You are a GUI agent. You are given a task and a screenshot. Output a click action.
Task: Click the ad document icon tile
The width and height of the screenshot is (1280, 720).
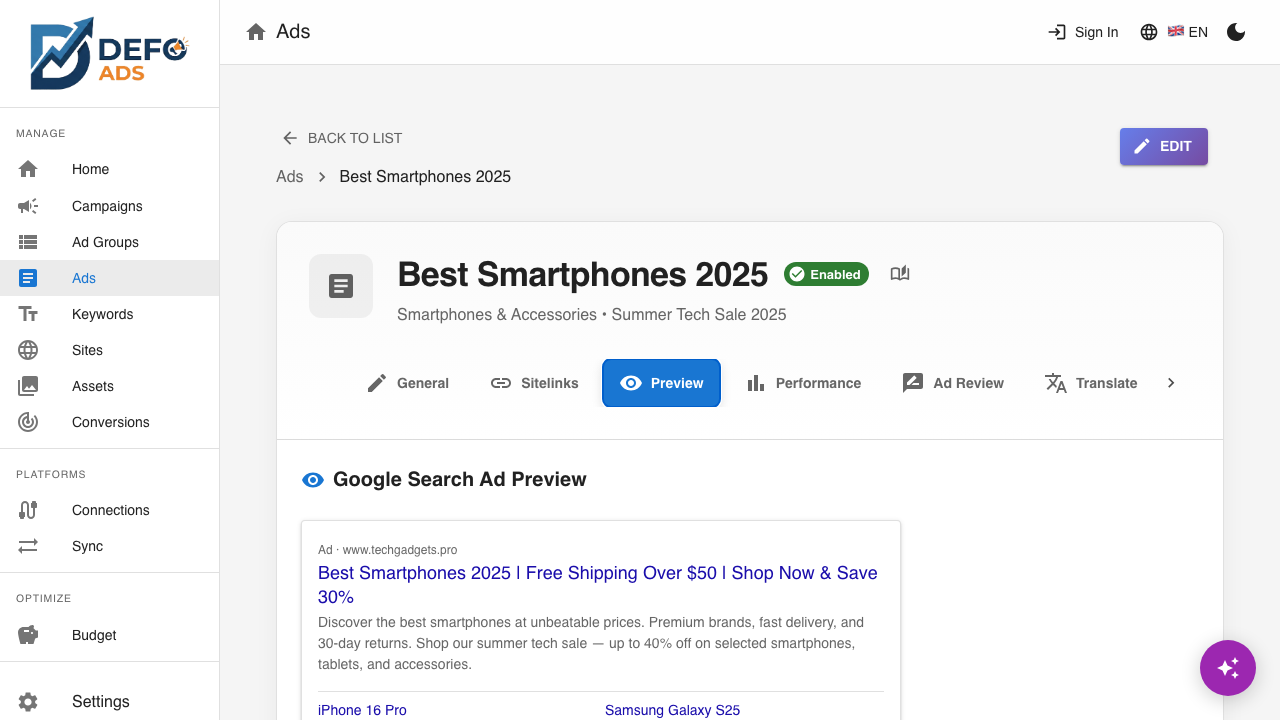point(341,286)
